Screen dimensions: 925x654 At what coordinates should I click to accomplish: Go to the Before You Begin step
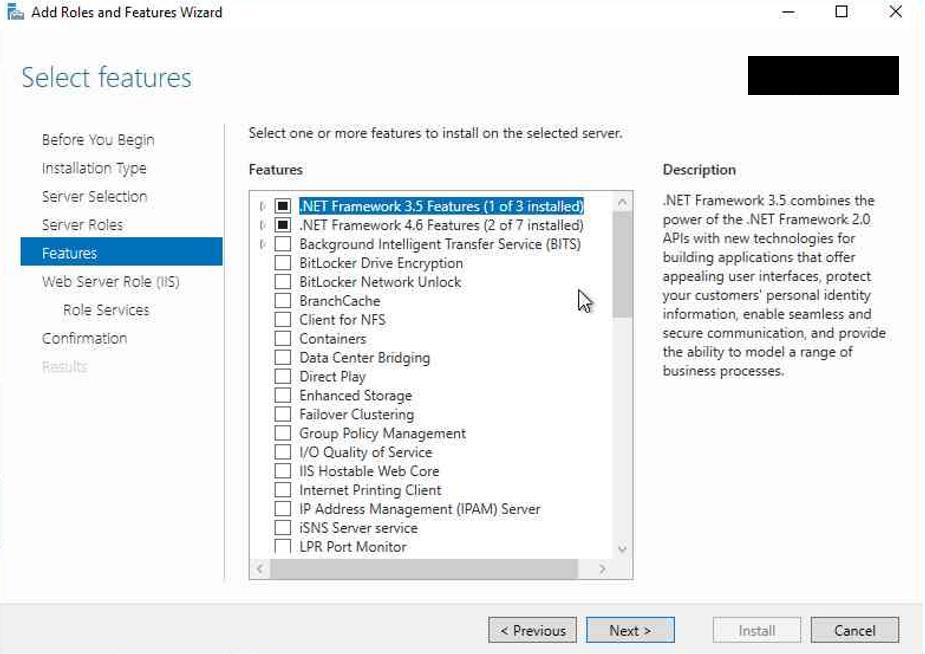click(98, 140)
